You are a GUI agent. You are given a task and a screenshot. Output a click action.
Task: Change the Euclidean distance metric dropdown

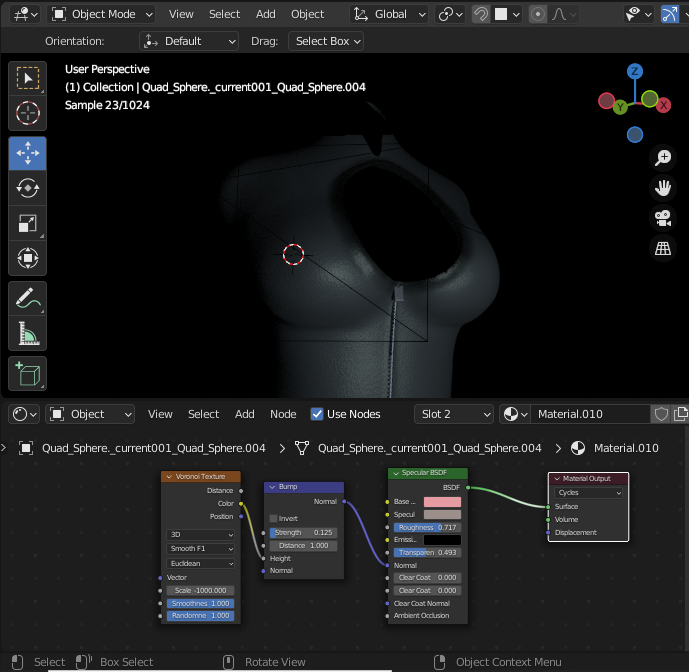[200, 563]
